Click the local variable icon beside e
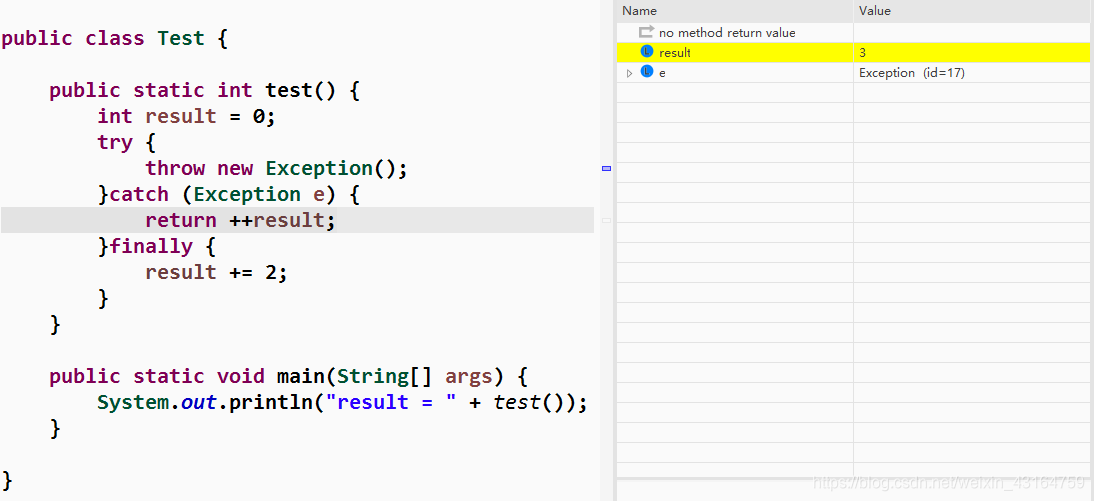The width and height of the screenshot is (1094, 501). pyautogui.click(x=647, y=72)
